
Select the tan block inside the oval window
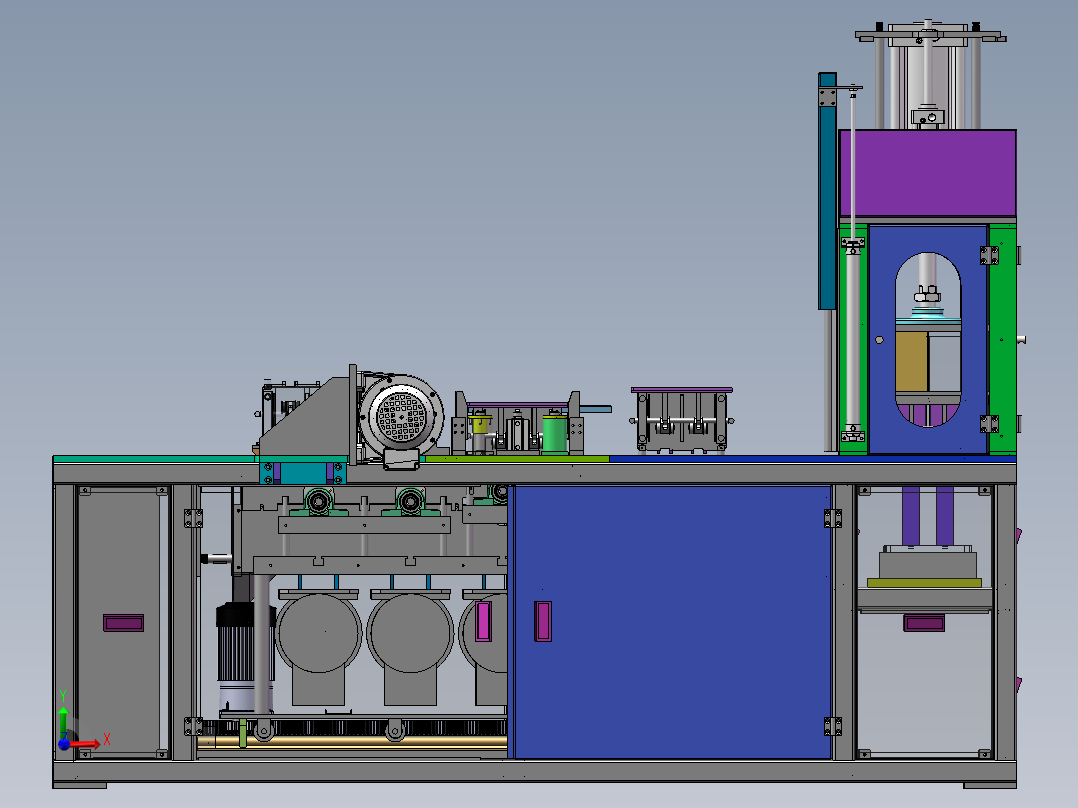click(912, 362)
